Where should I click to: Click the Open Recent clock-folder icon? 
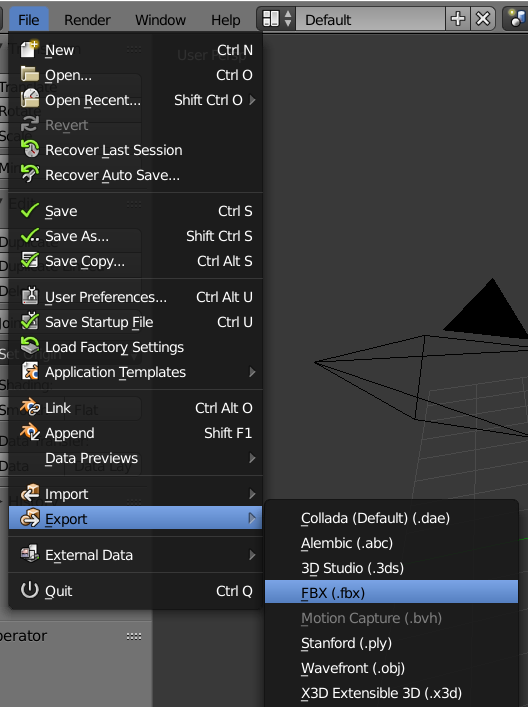coord(30,99)
